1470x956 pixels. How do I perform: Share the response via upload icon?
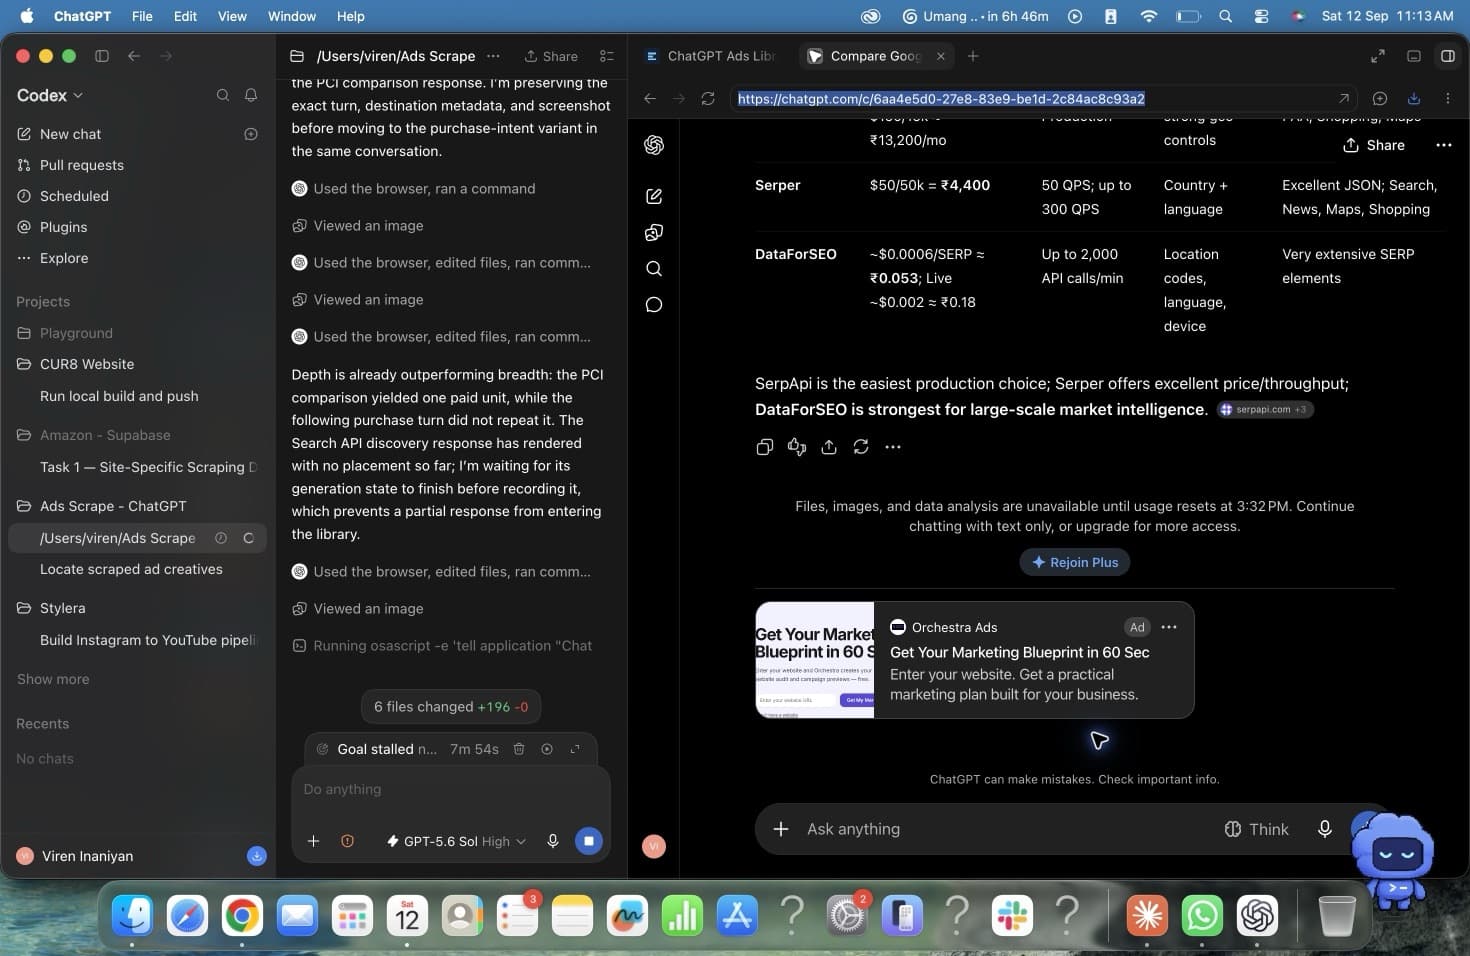pos(829,447)
